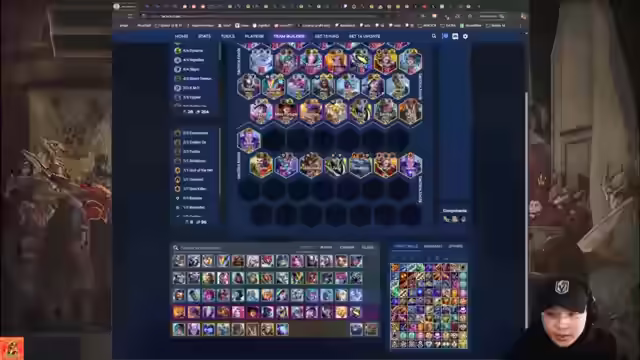
Task: Switch the items panel to the OTHERS tab
Action: [456, 246]
